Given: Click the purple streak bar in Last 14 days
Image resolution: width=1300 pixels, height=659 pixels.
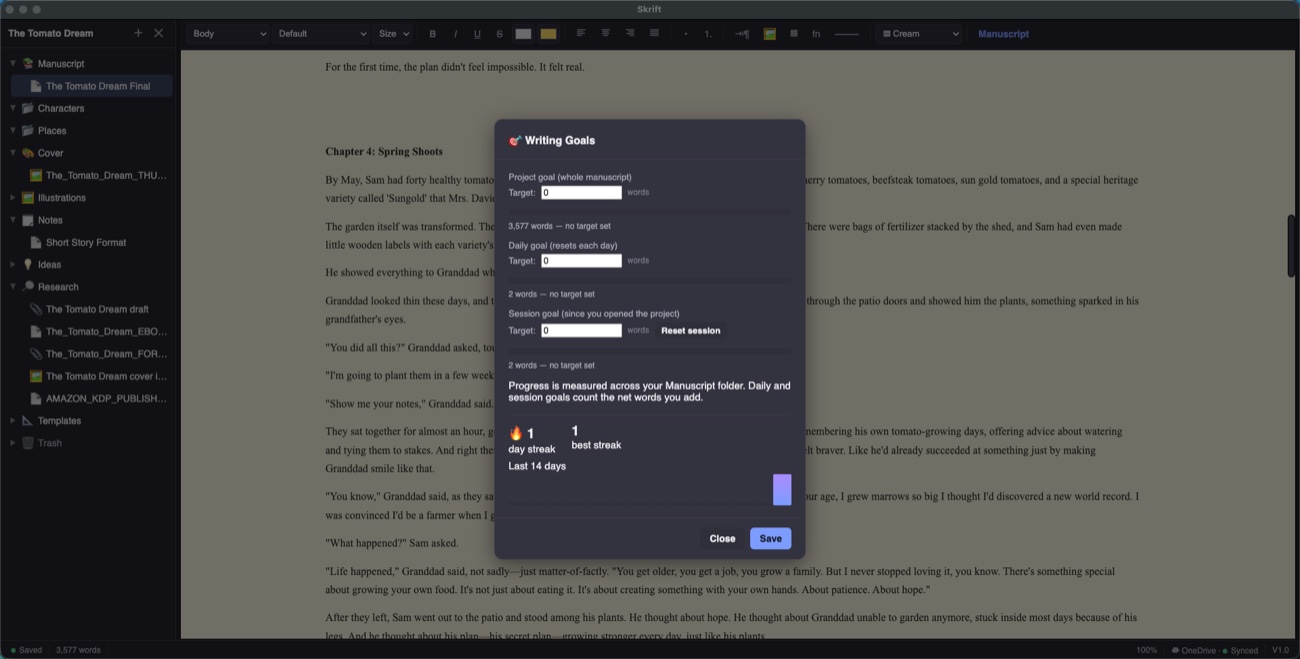Looking at the screenshot, I should [x=782, y=490].
